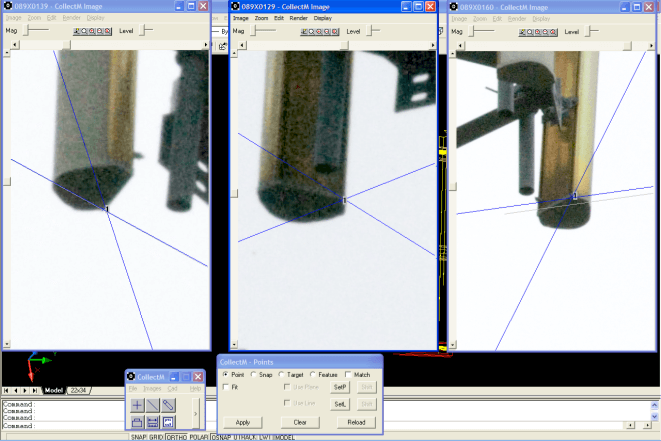Open Images menu in CollectM palette
Viewport: 661px width, 441px height.
click(x=152, y=389)
